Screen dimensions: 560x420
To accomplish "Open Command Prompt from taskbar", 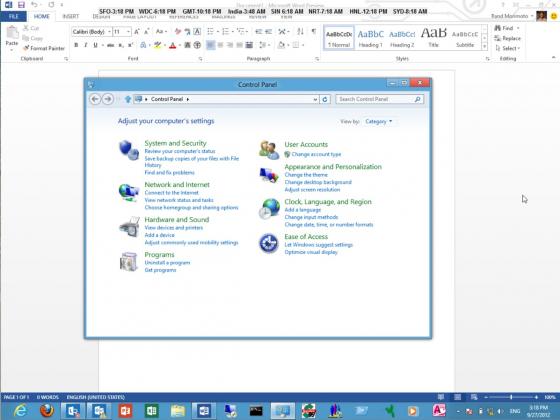I will click(x=256, y=411).
